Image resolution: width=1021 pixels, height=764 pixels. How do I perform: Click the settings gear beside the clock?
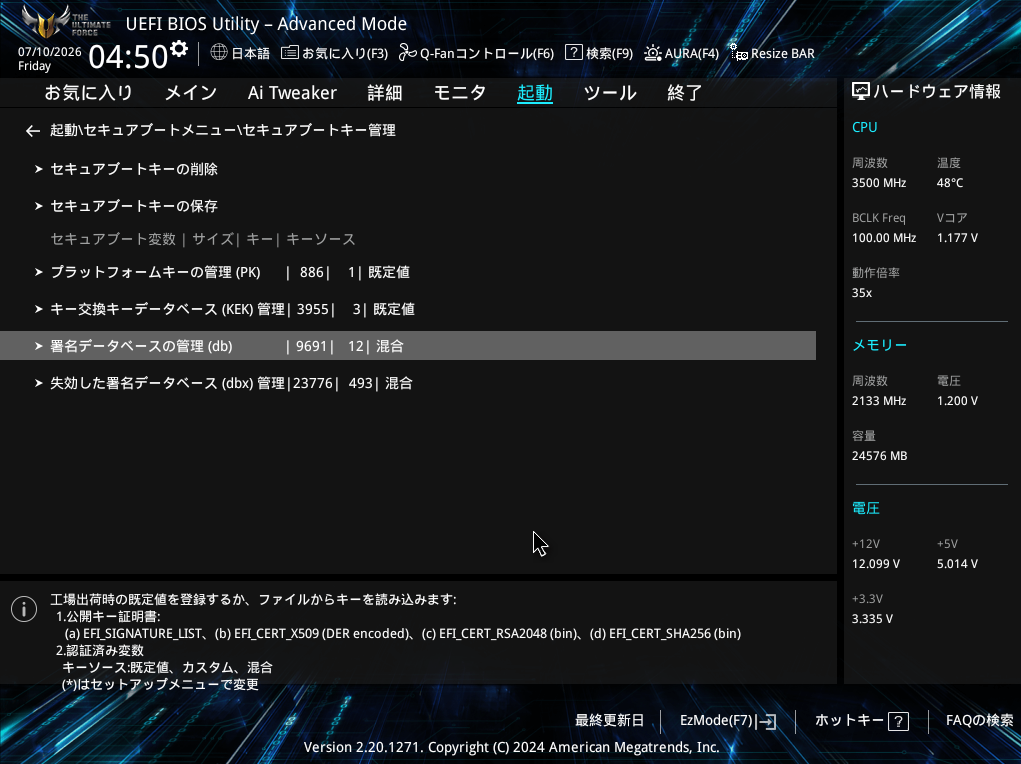(x=179, y=49)
